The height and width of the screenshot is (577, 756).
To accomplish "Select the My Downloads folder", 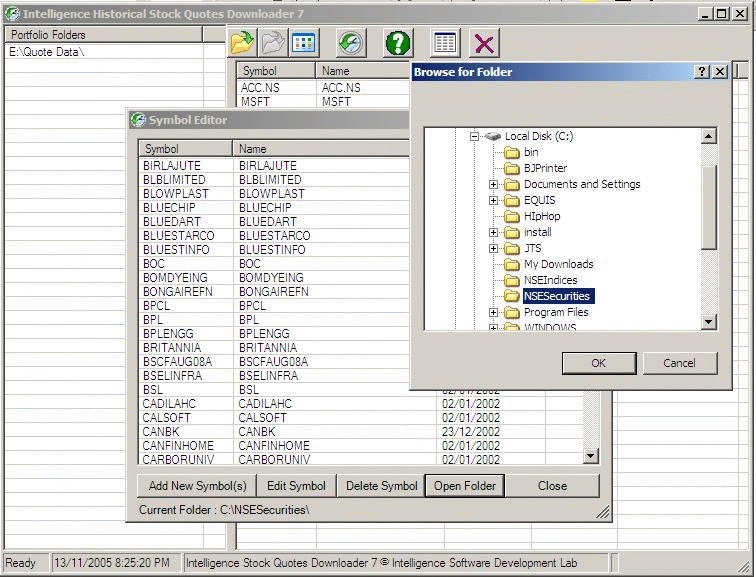I will tap(558, 264).
